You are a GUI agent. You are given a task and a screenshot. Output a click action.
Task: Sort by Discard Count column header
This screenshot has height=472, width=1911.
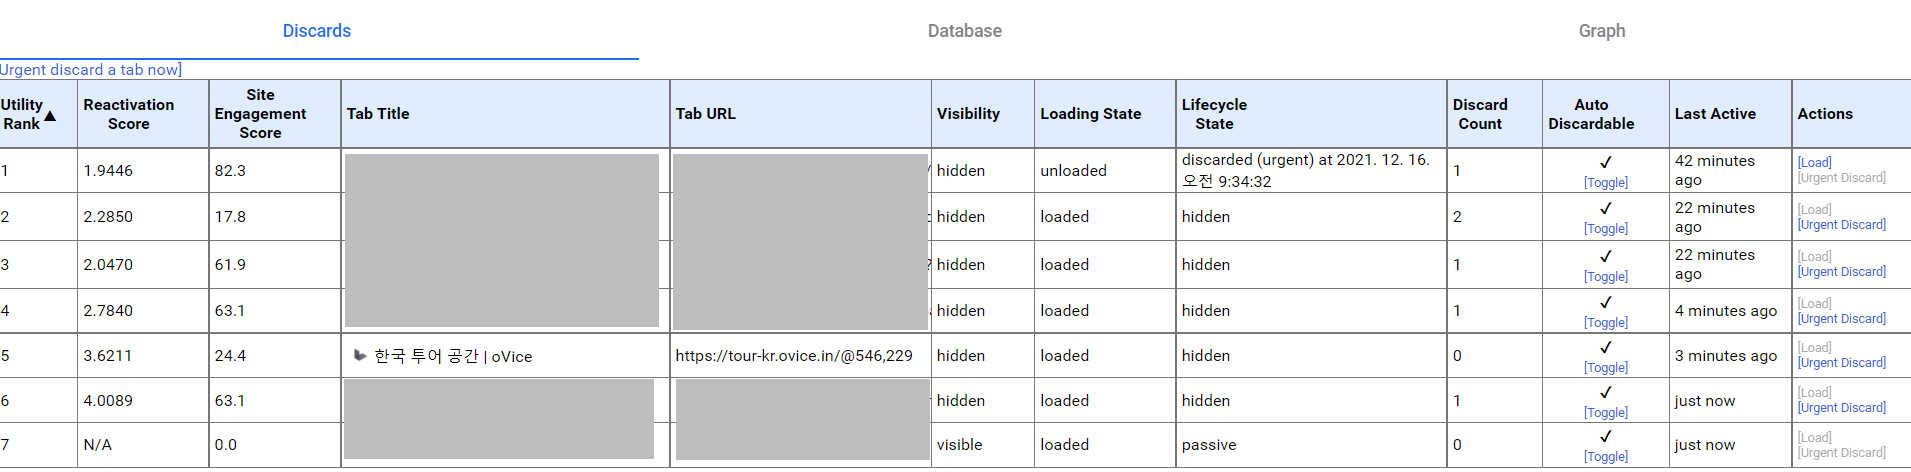pos(1480,114)
